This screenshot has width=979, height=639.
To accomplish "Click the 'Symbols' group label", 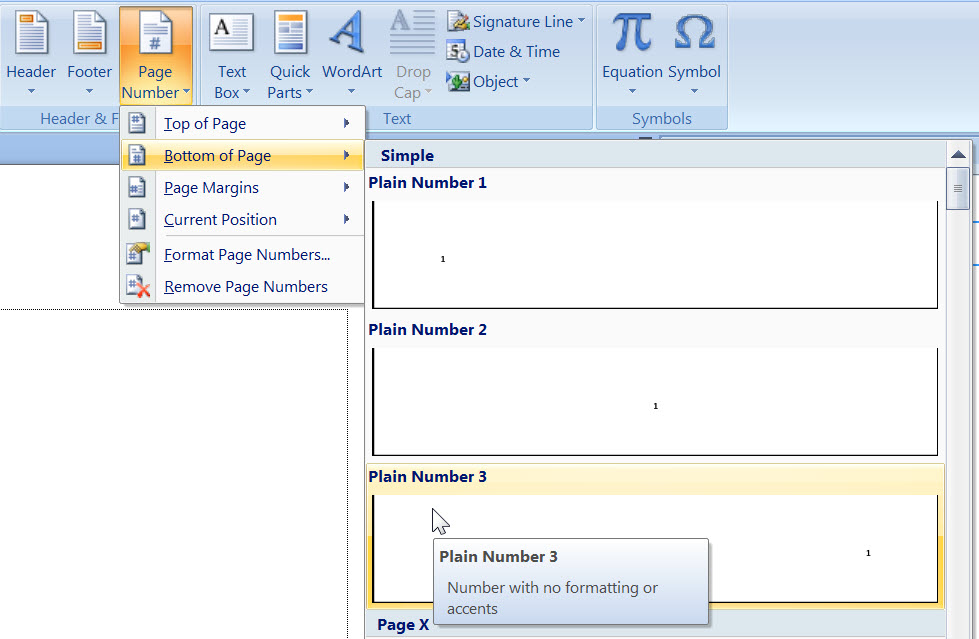I will coord(662,119).
